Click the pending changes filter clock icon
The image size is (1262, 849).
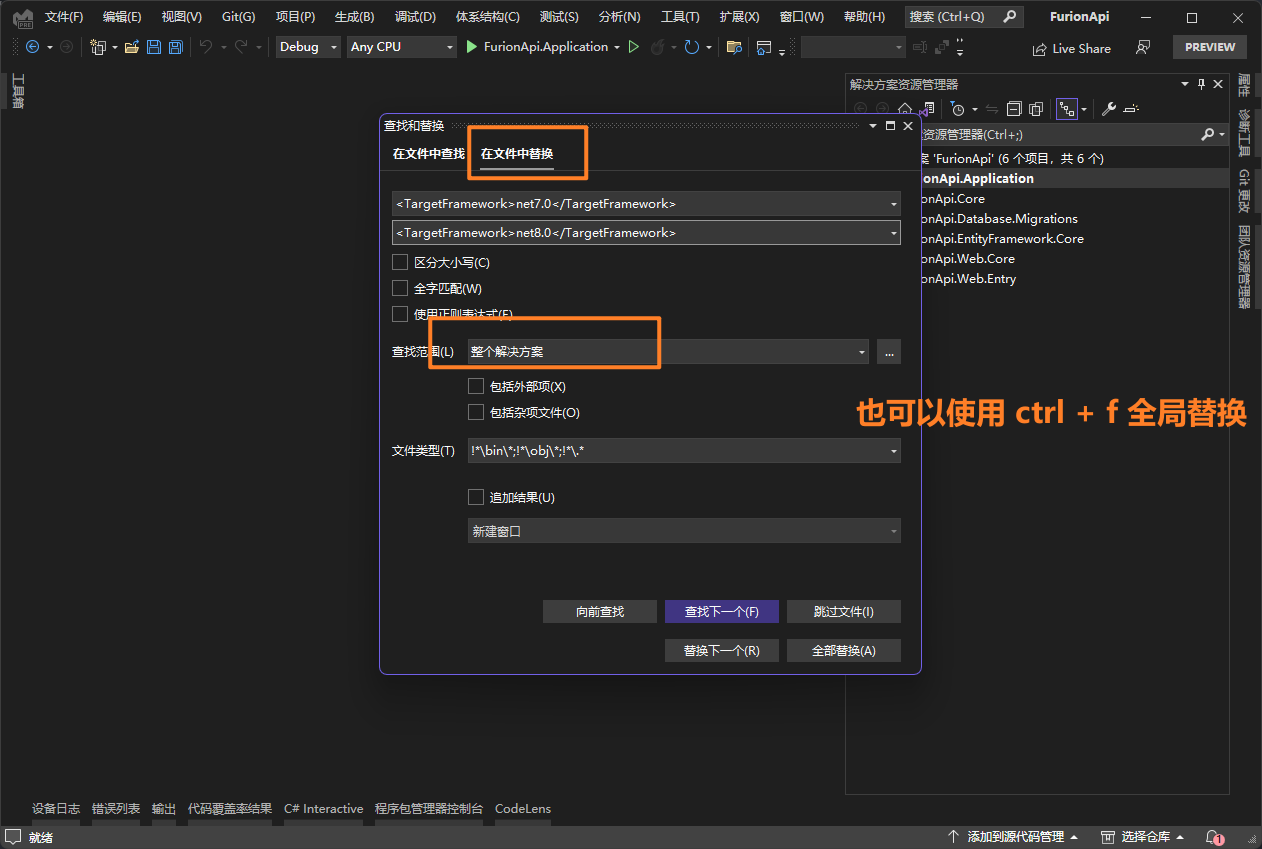(958, 109)
